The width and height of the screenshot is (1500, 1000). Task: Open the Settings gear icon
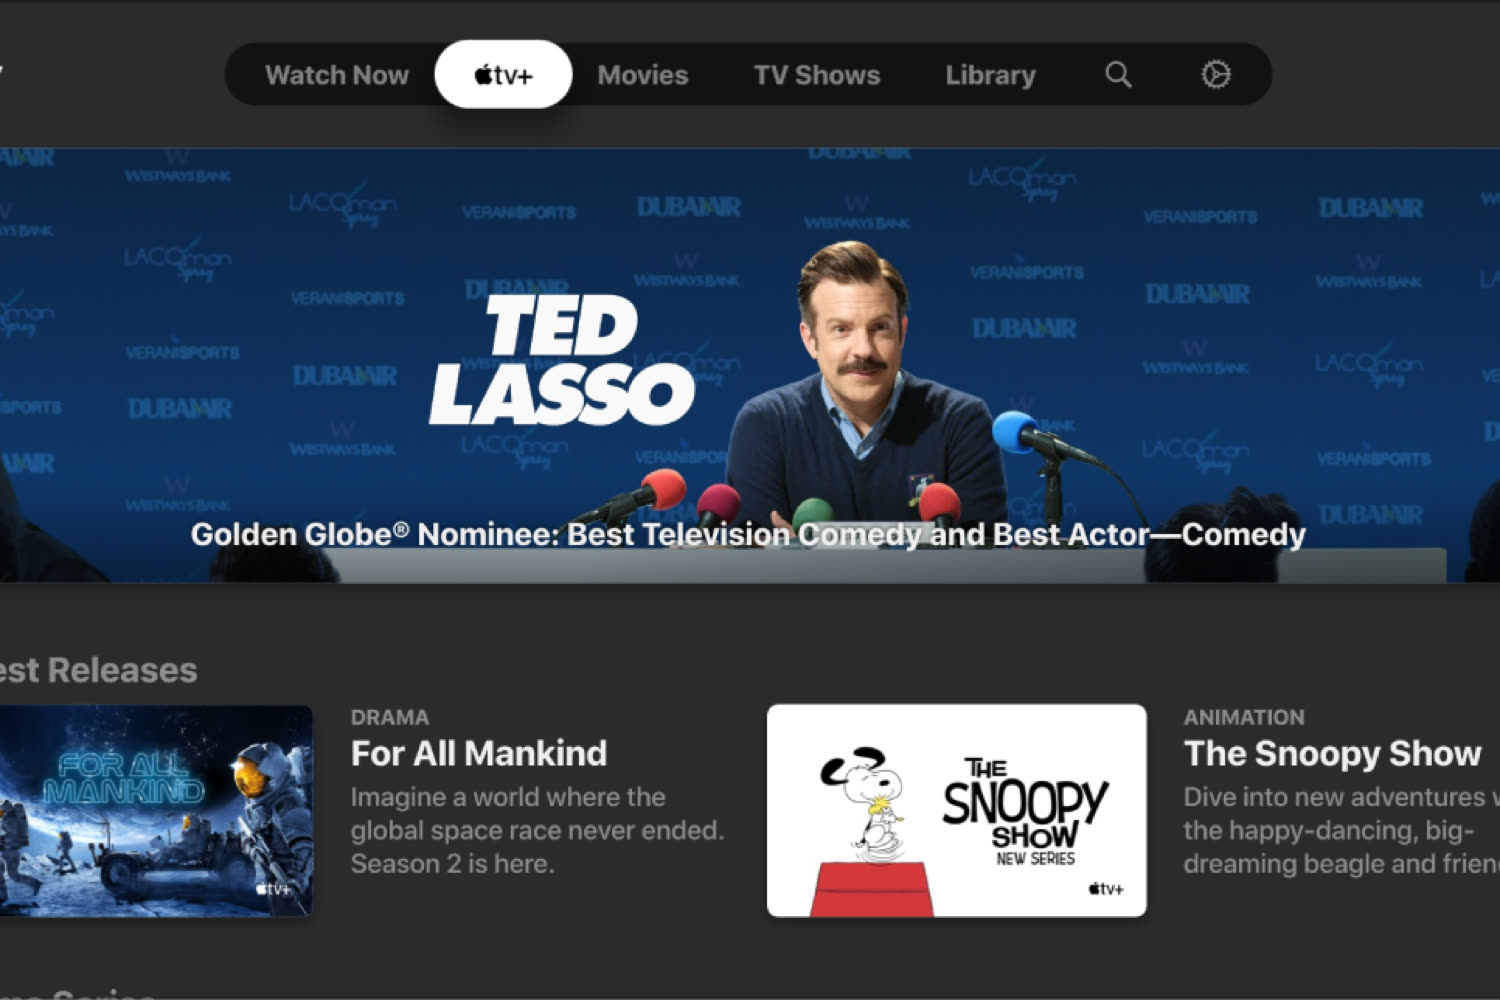[x=1215, y=75]
